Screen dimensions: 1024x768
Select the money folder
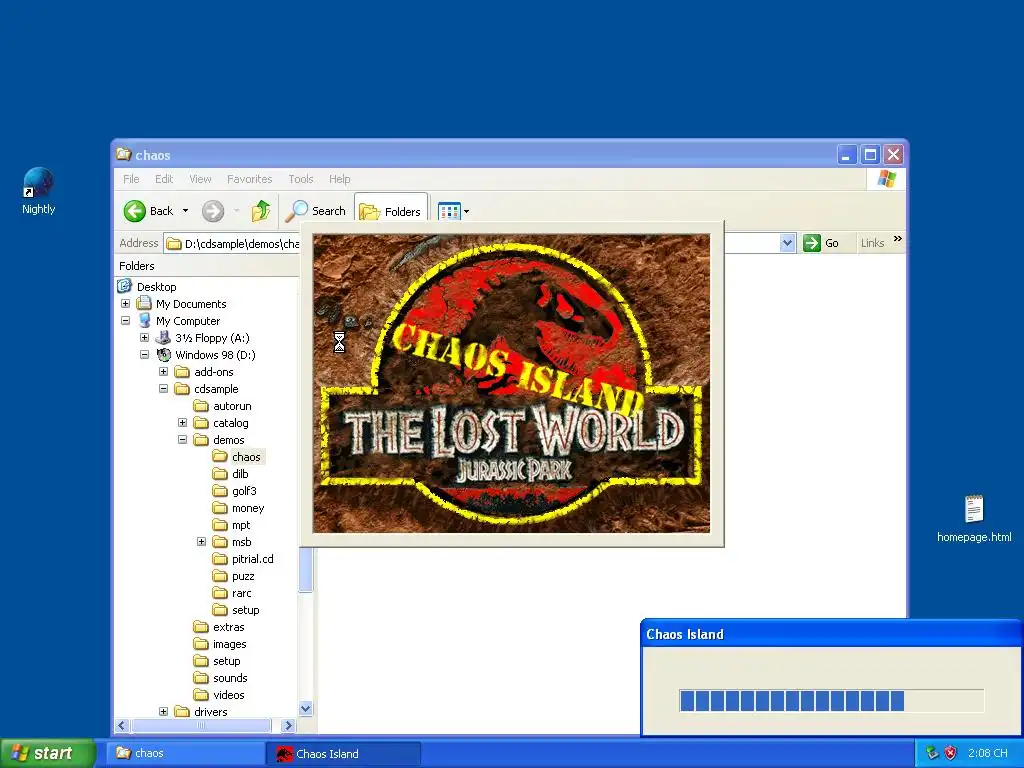pyautogui.click(x=248, y=507)
